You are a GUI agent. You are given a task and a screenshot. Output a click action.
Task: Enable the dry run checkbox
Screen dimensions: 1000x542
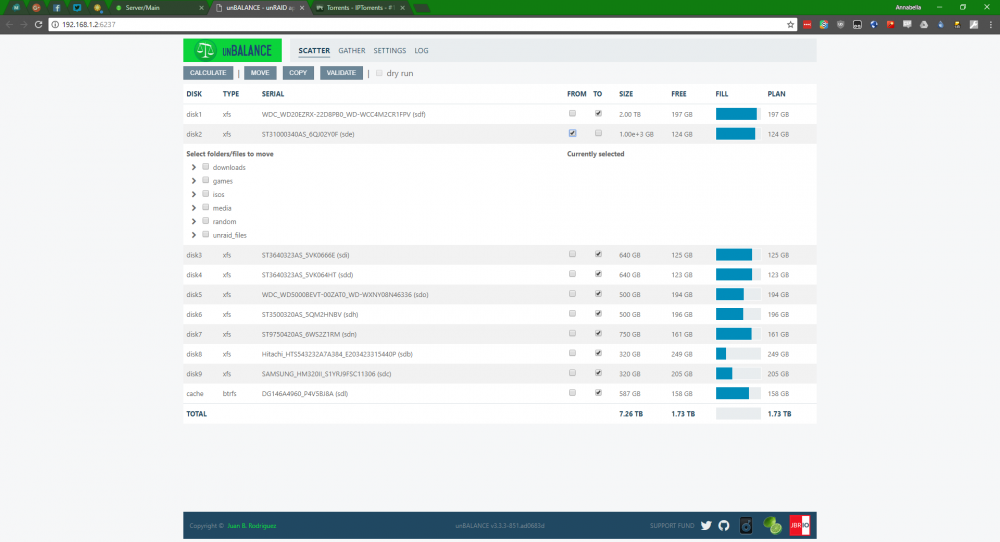(379, 73)
